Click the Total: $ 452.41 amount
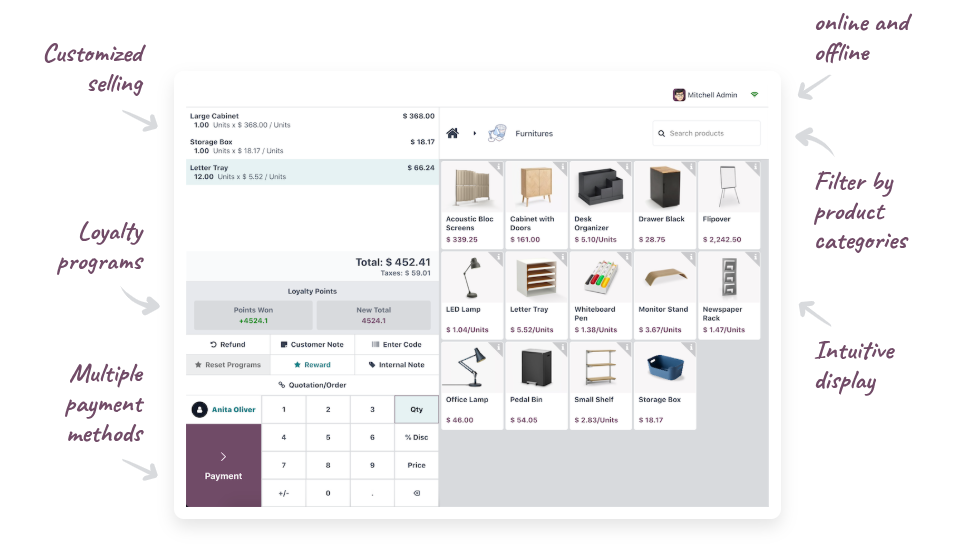957x559 pixels. tap(393, 262)
